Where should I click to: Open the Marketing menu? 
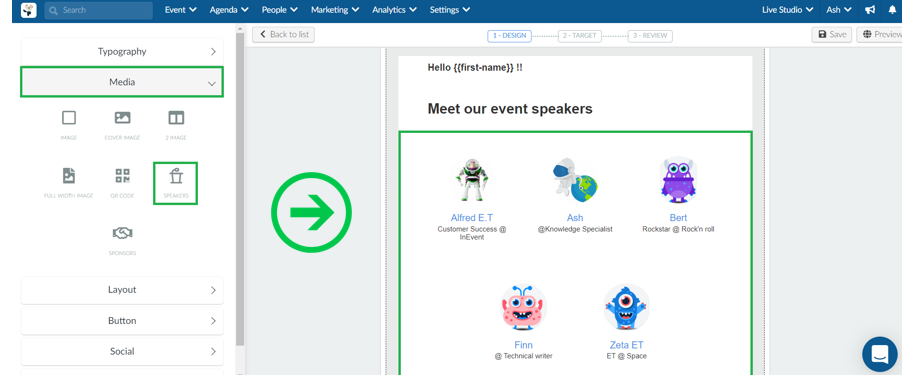pyautogui.click(x=335, y=10)
